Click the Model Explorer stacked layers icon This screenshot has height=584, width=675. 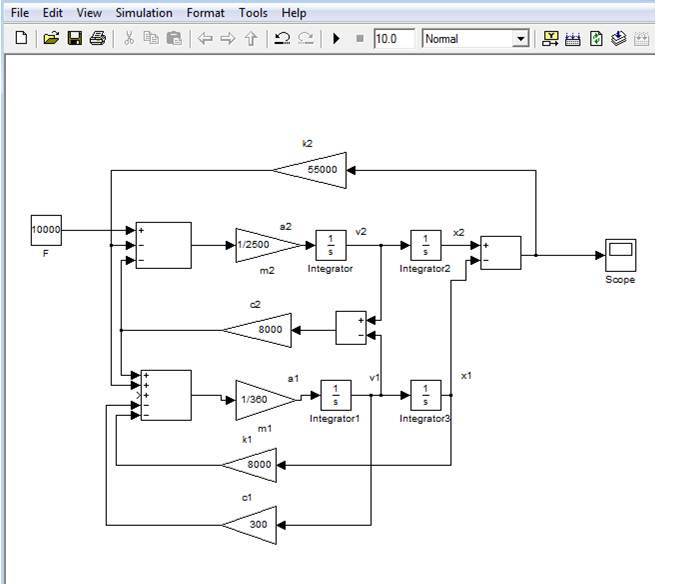point(619,39)
